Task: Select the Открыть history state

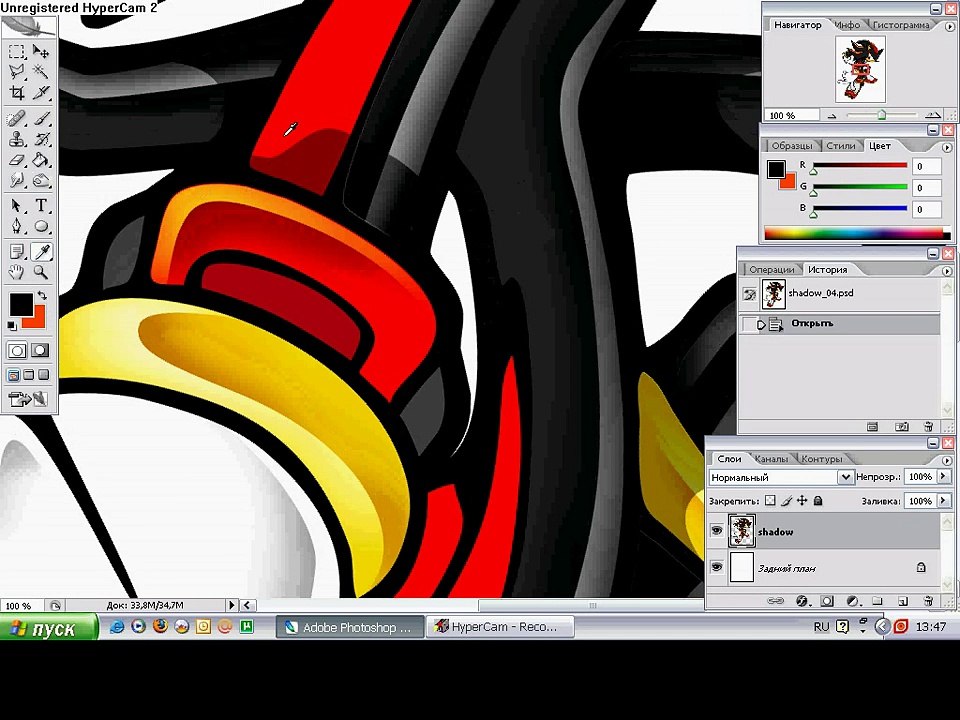Action: pyautogui.click(x=839, y=324)
